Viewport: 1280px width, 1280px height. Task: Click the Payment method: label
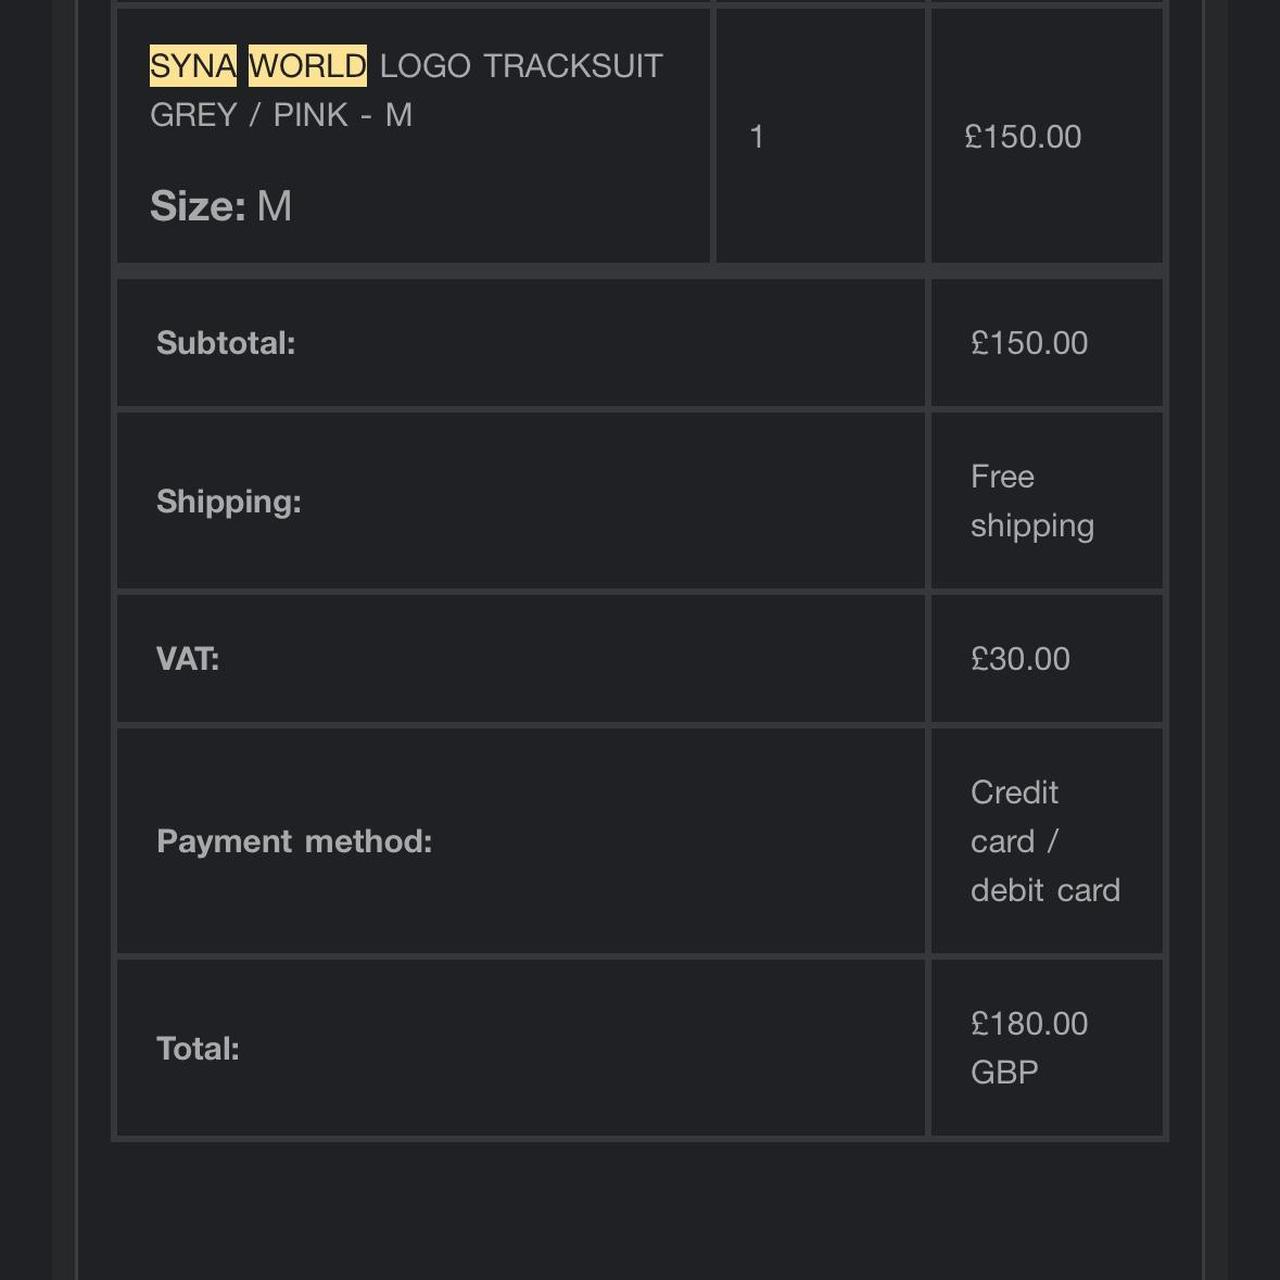click(294, 841)
